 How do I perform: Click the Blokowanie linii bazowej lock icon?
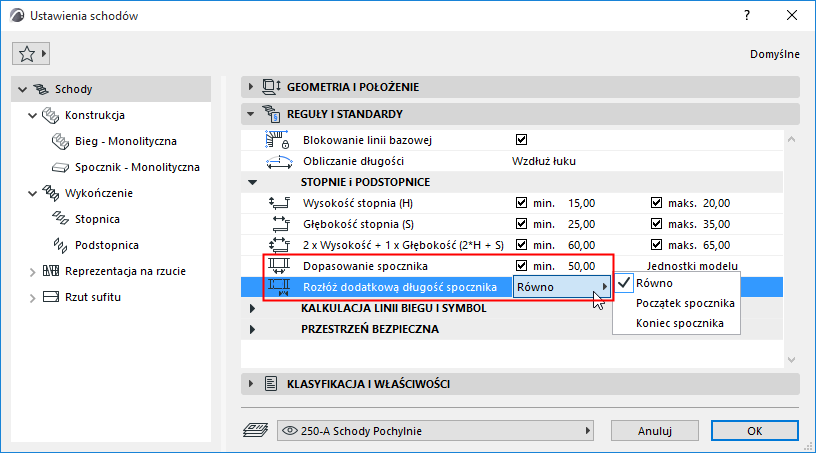(x=277, y=140)
